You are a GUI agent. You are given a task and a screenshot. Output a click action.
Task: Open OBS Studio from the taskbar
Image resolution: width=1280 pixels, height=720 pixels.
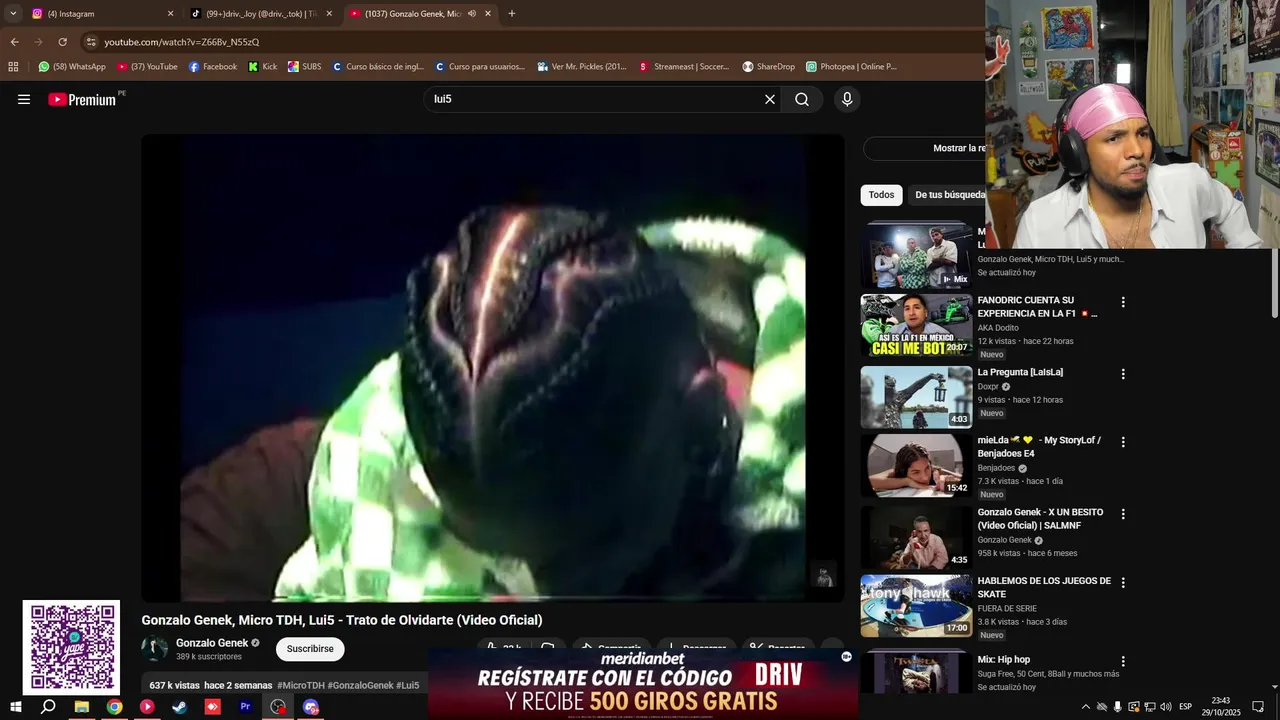(278, 707)
